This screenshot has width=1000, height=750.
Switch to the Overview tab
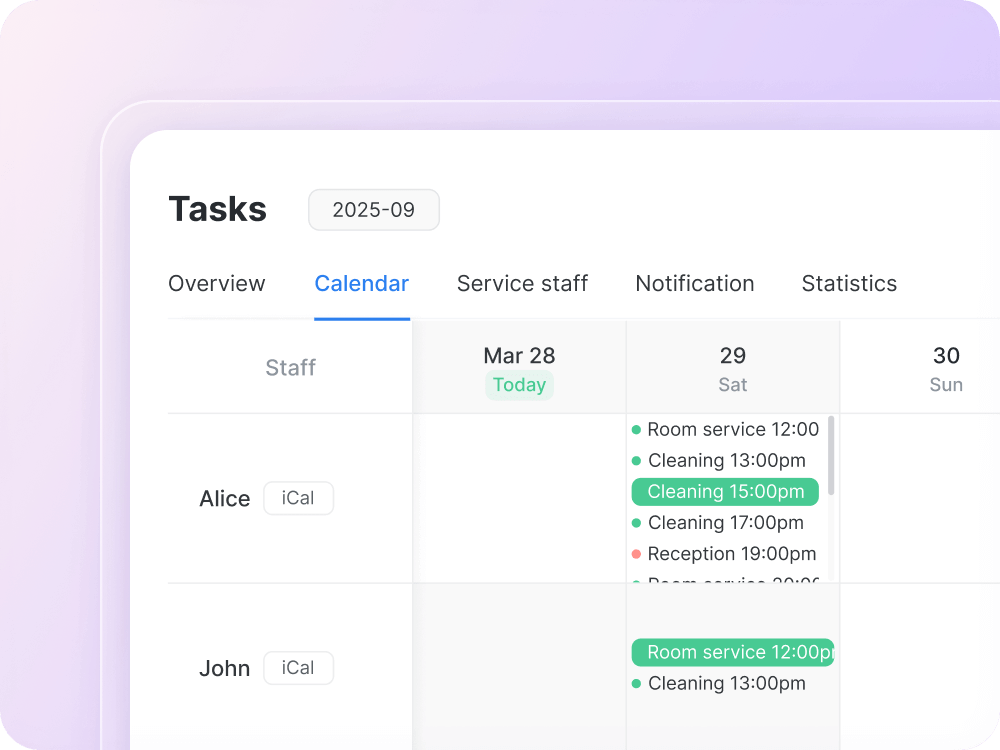[x=216, y=283]
